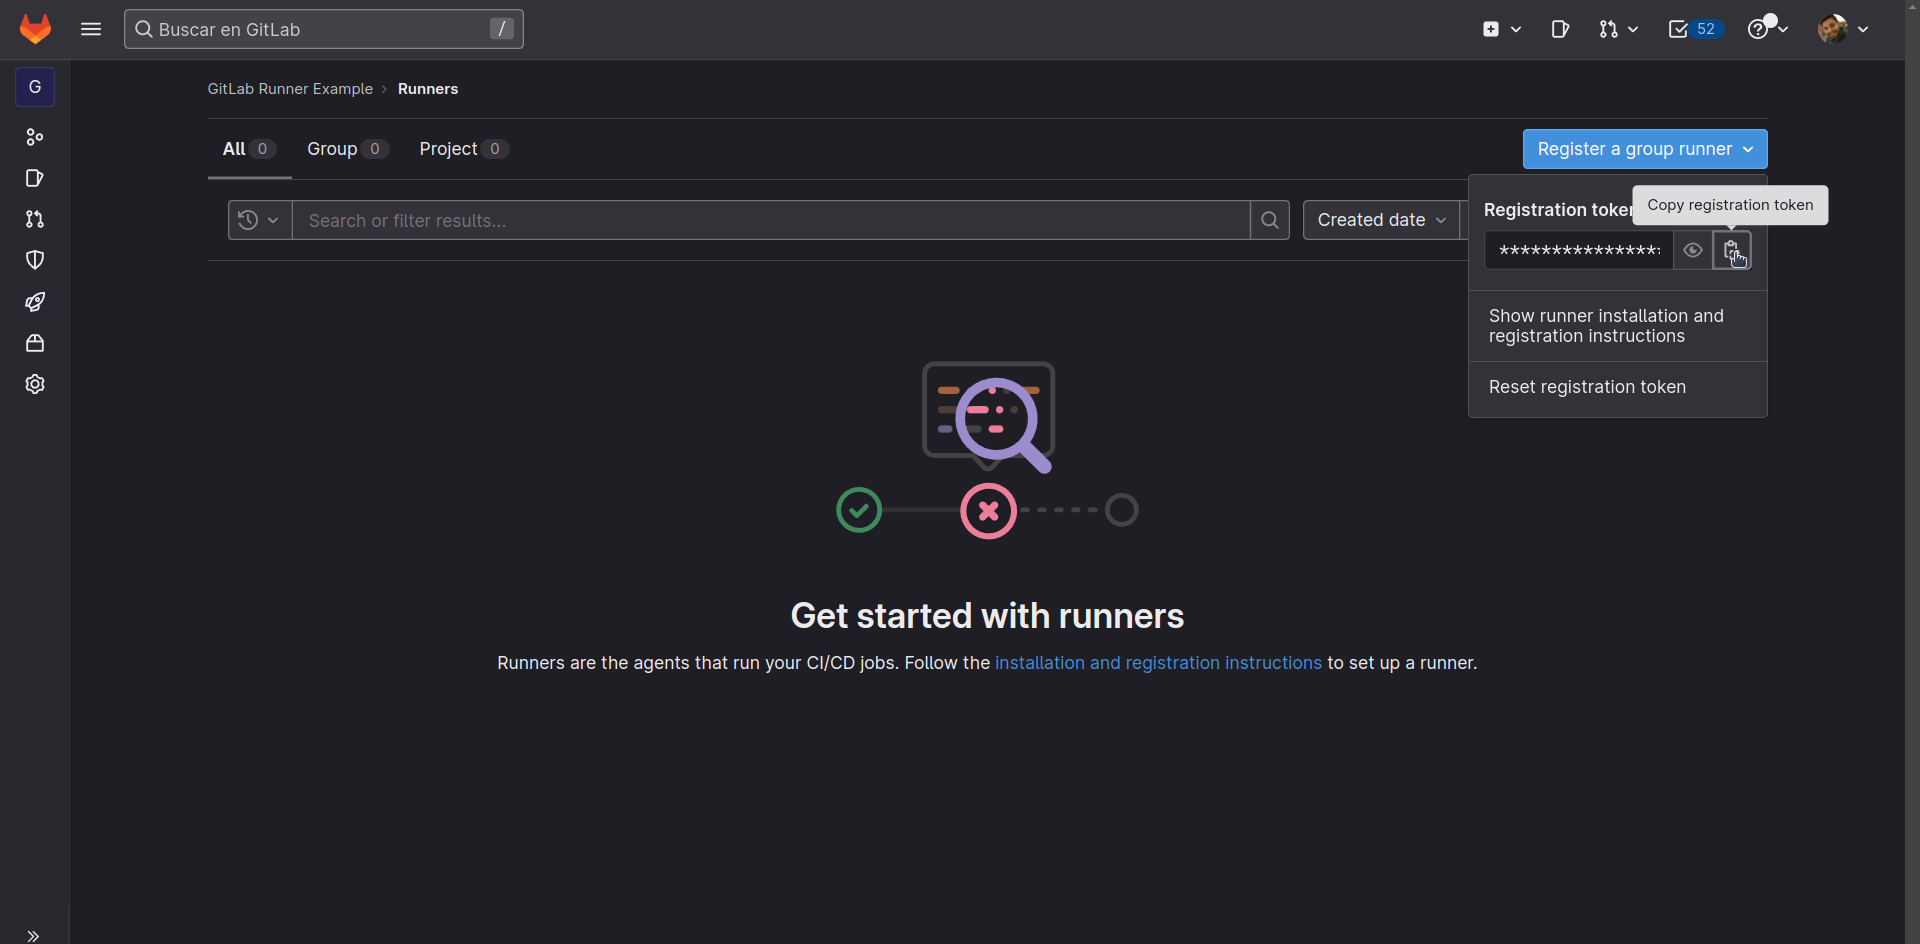Click the GitLab fox logo

coord(35,29)
